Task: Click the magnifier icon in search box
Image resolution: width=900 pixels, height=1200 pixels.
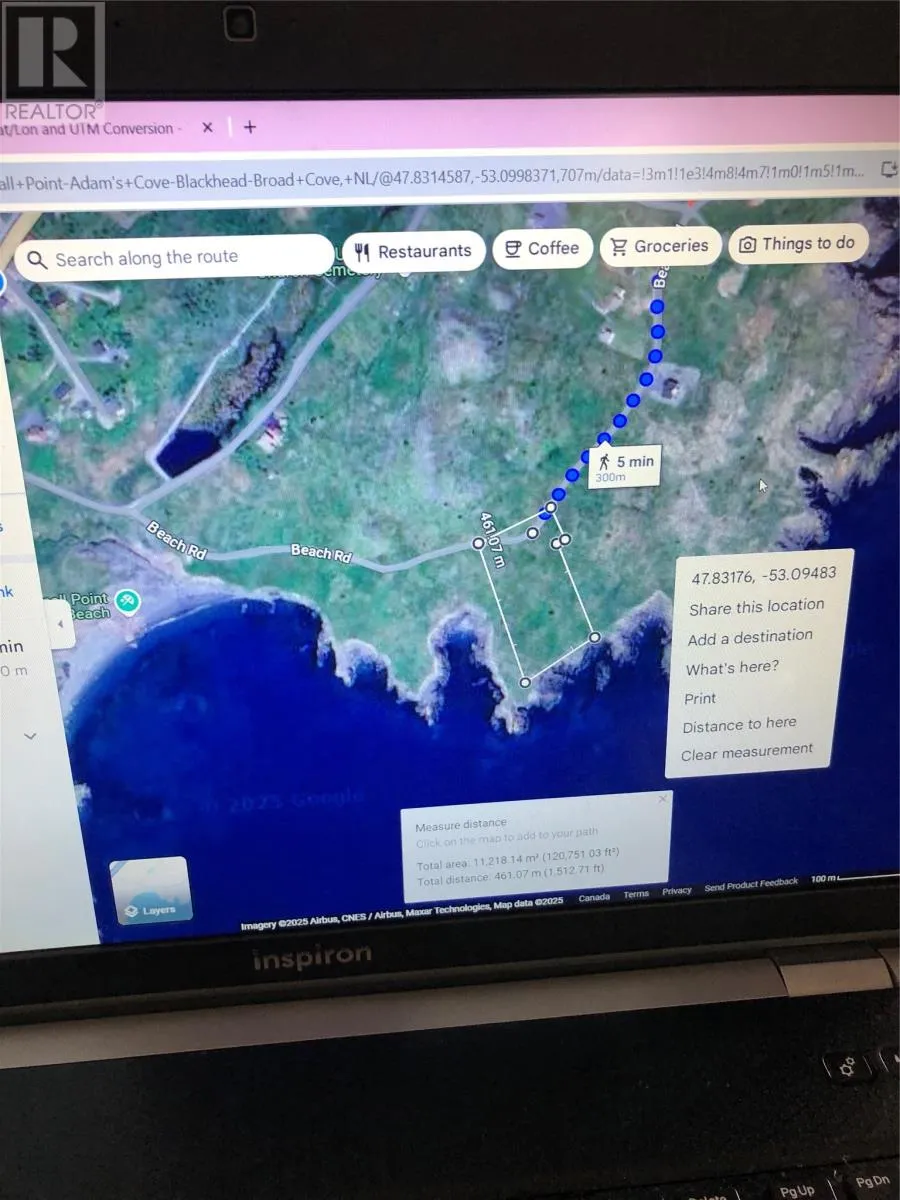Action: click(37, 261)
